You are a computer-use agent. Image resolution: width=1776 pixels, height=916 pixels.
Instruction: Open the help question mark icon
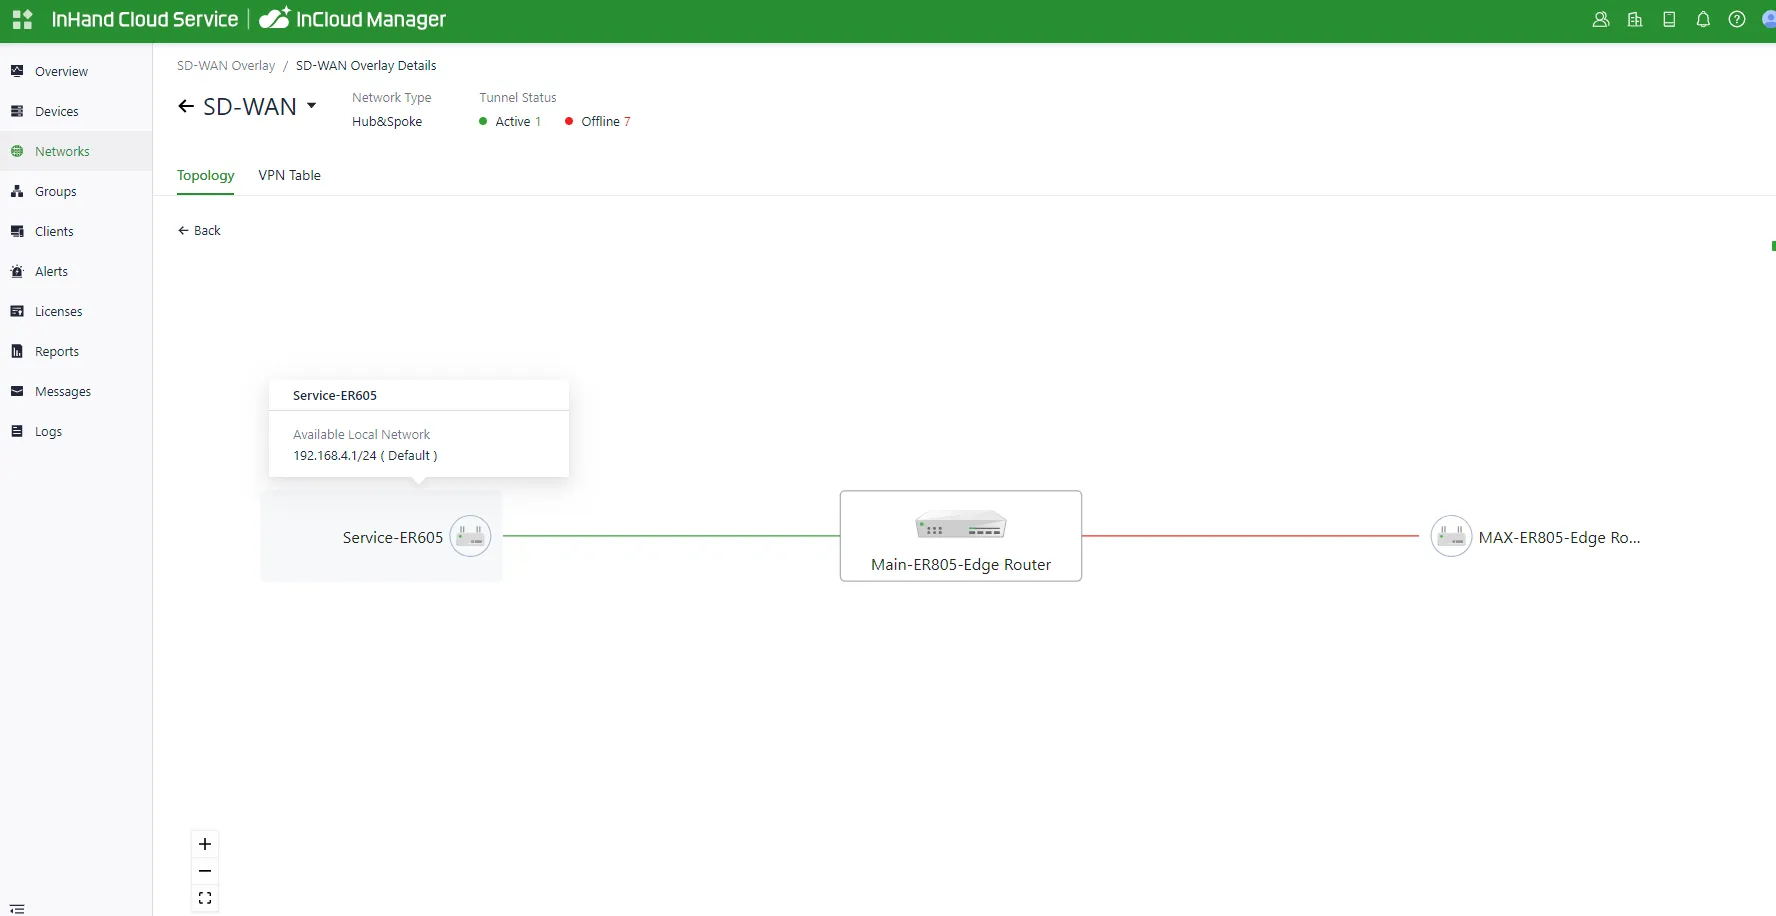tap(1737, 19)
